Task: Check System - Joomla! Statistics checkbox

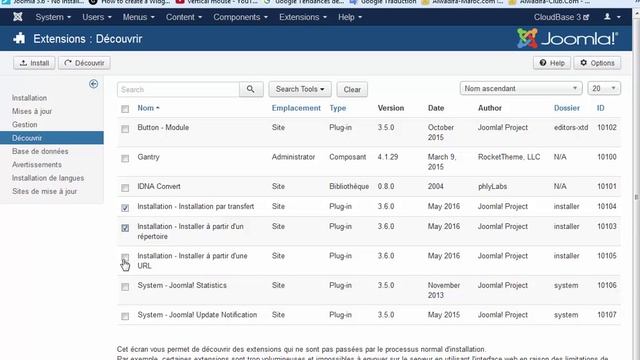Action: pyautogui.click(x=125, y=287)
